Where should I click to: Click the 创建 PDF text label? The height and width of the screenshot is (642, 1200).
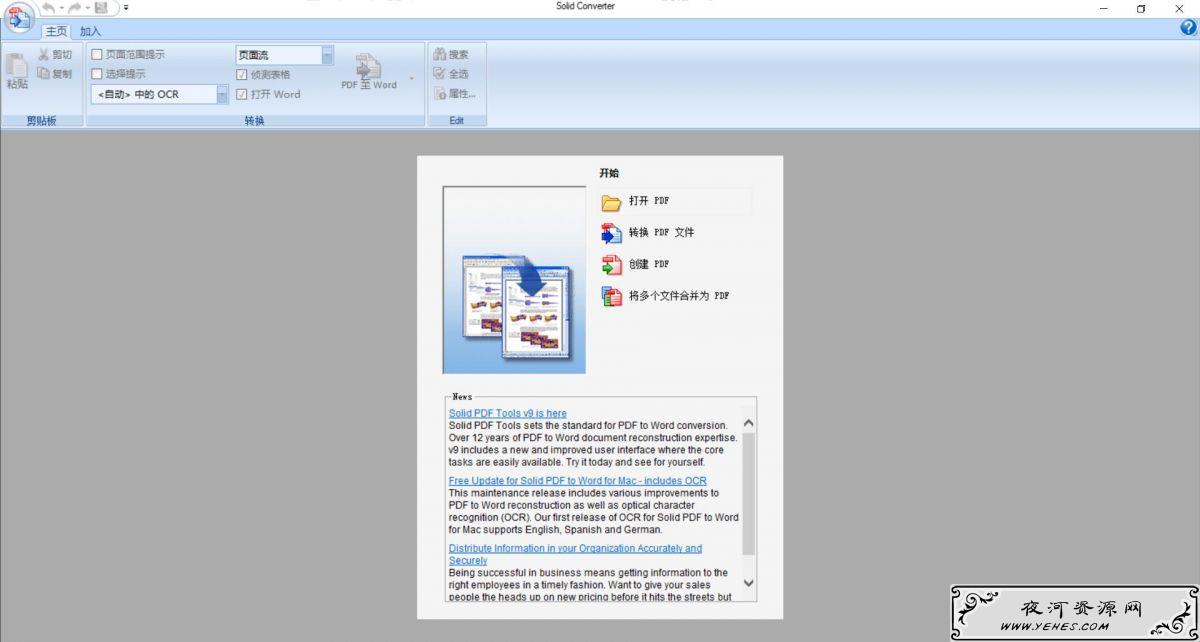coord(649,264)
